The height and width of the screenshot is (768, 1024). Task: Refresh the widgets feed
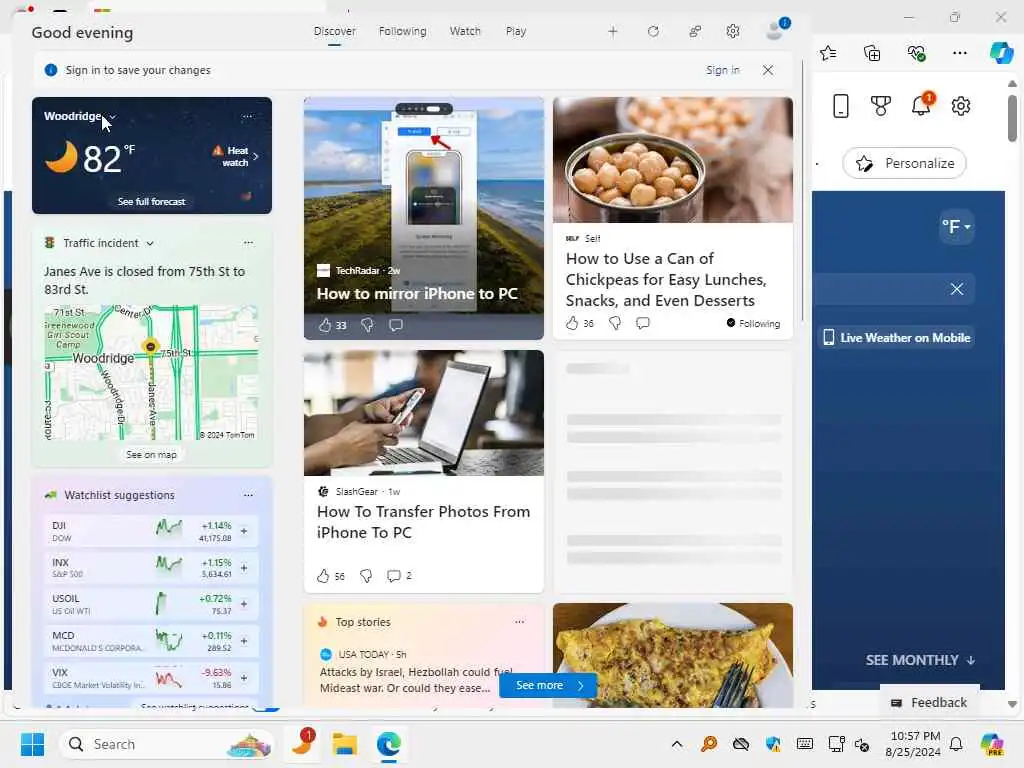[653, 31]
